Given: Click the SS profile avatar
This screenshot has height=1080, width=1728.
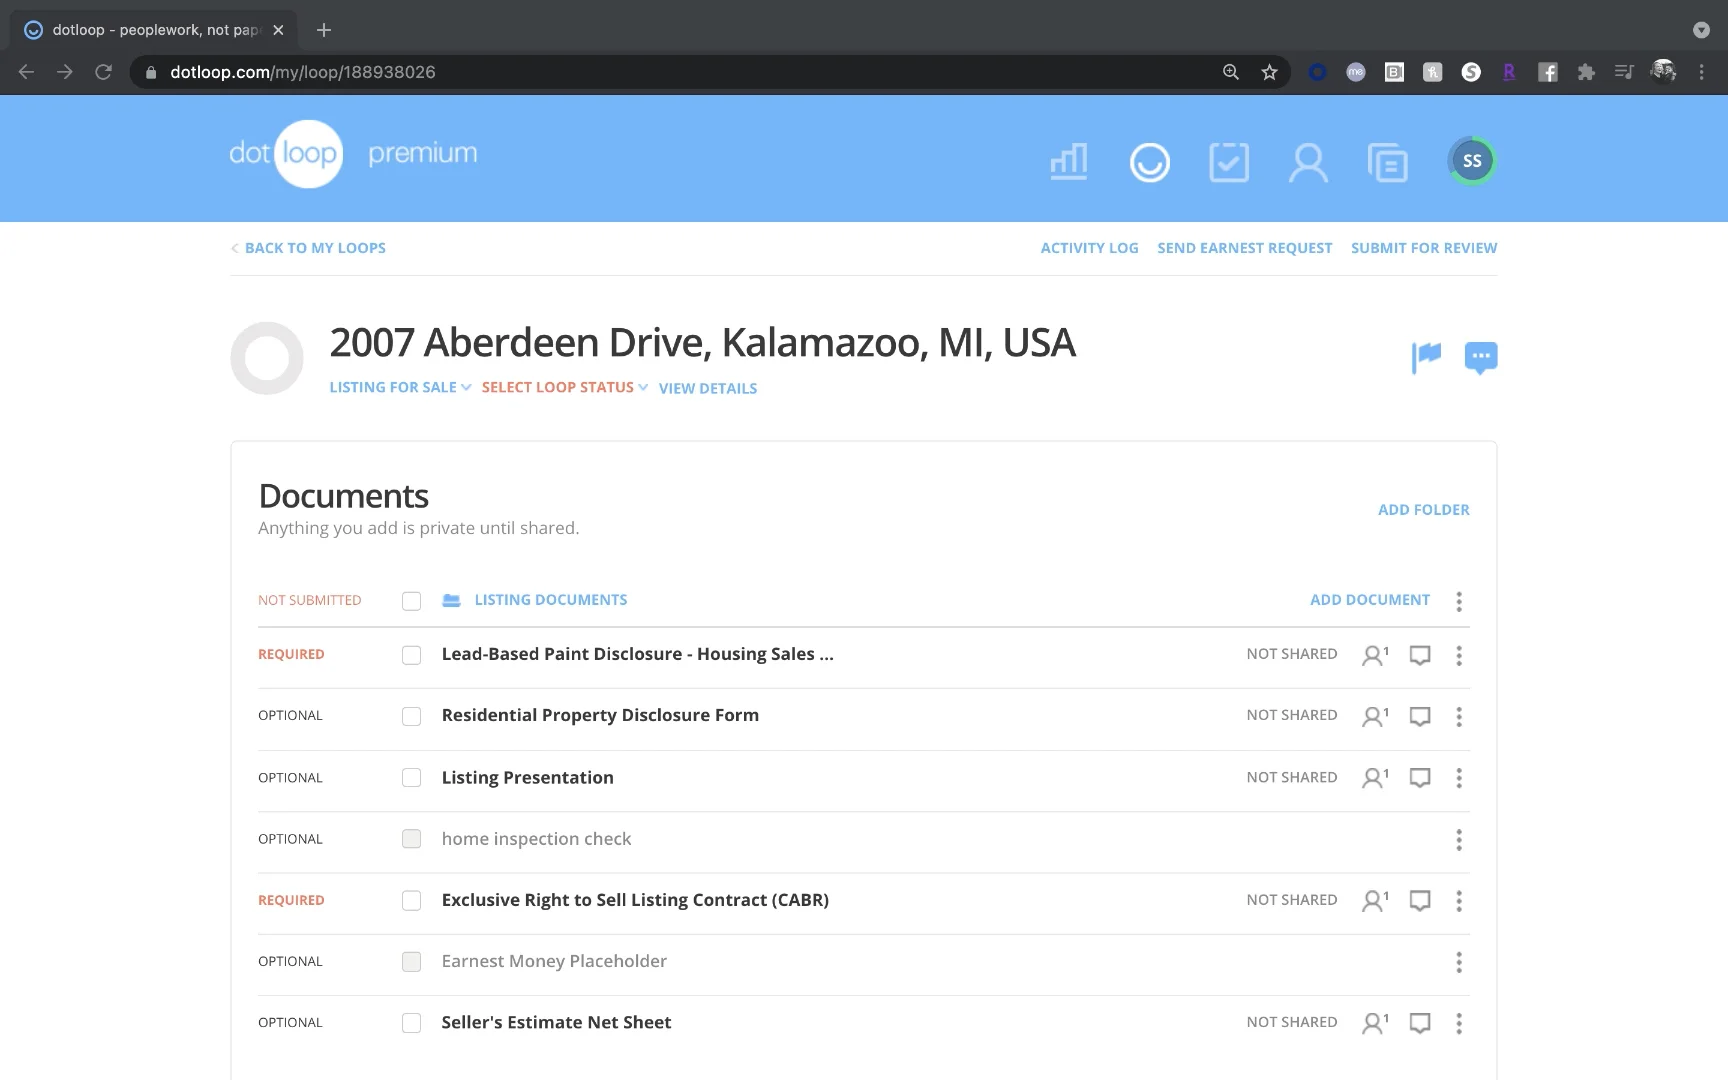Looking at the screenshot, I should tap(1471, 161).
